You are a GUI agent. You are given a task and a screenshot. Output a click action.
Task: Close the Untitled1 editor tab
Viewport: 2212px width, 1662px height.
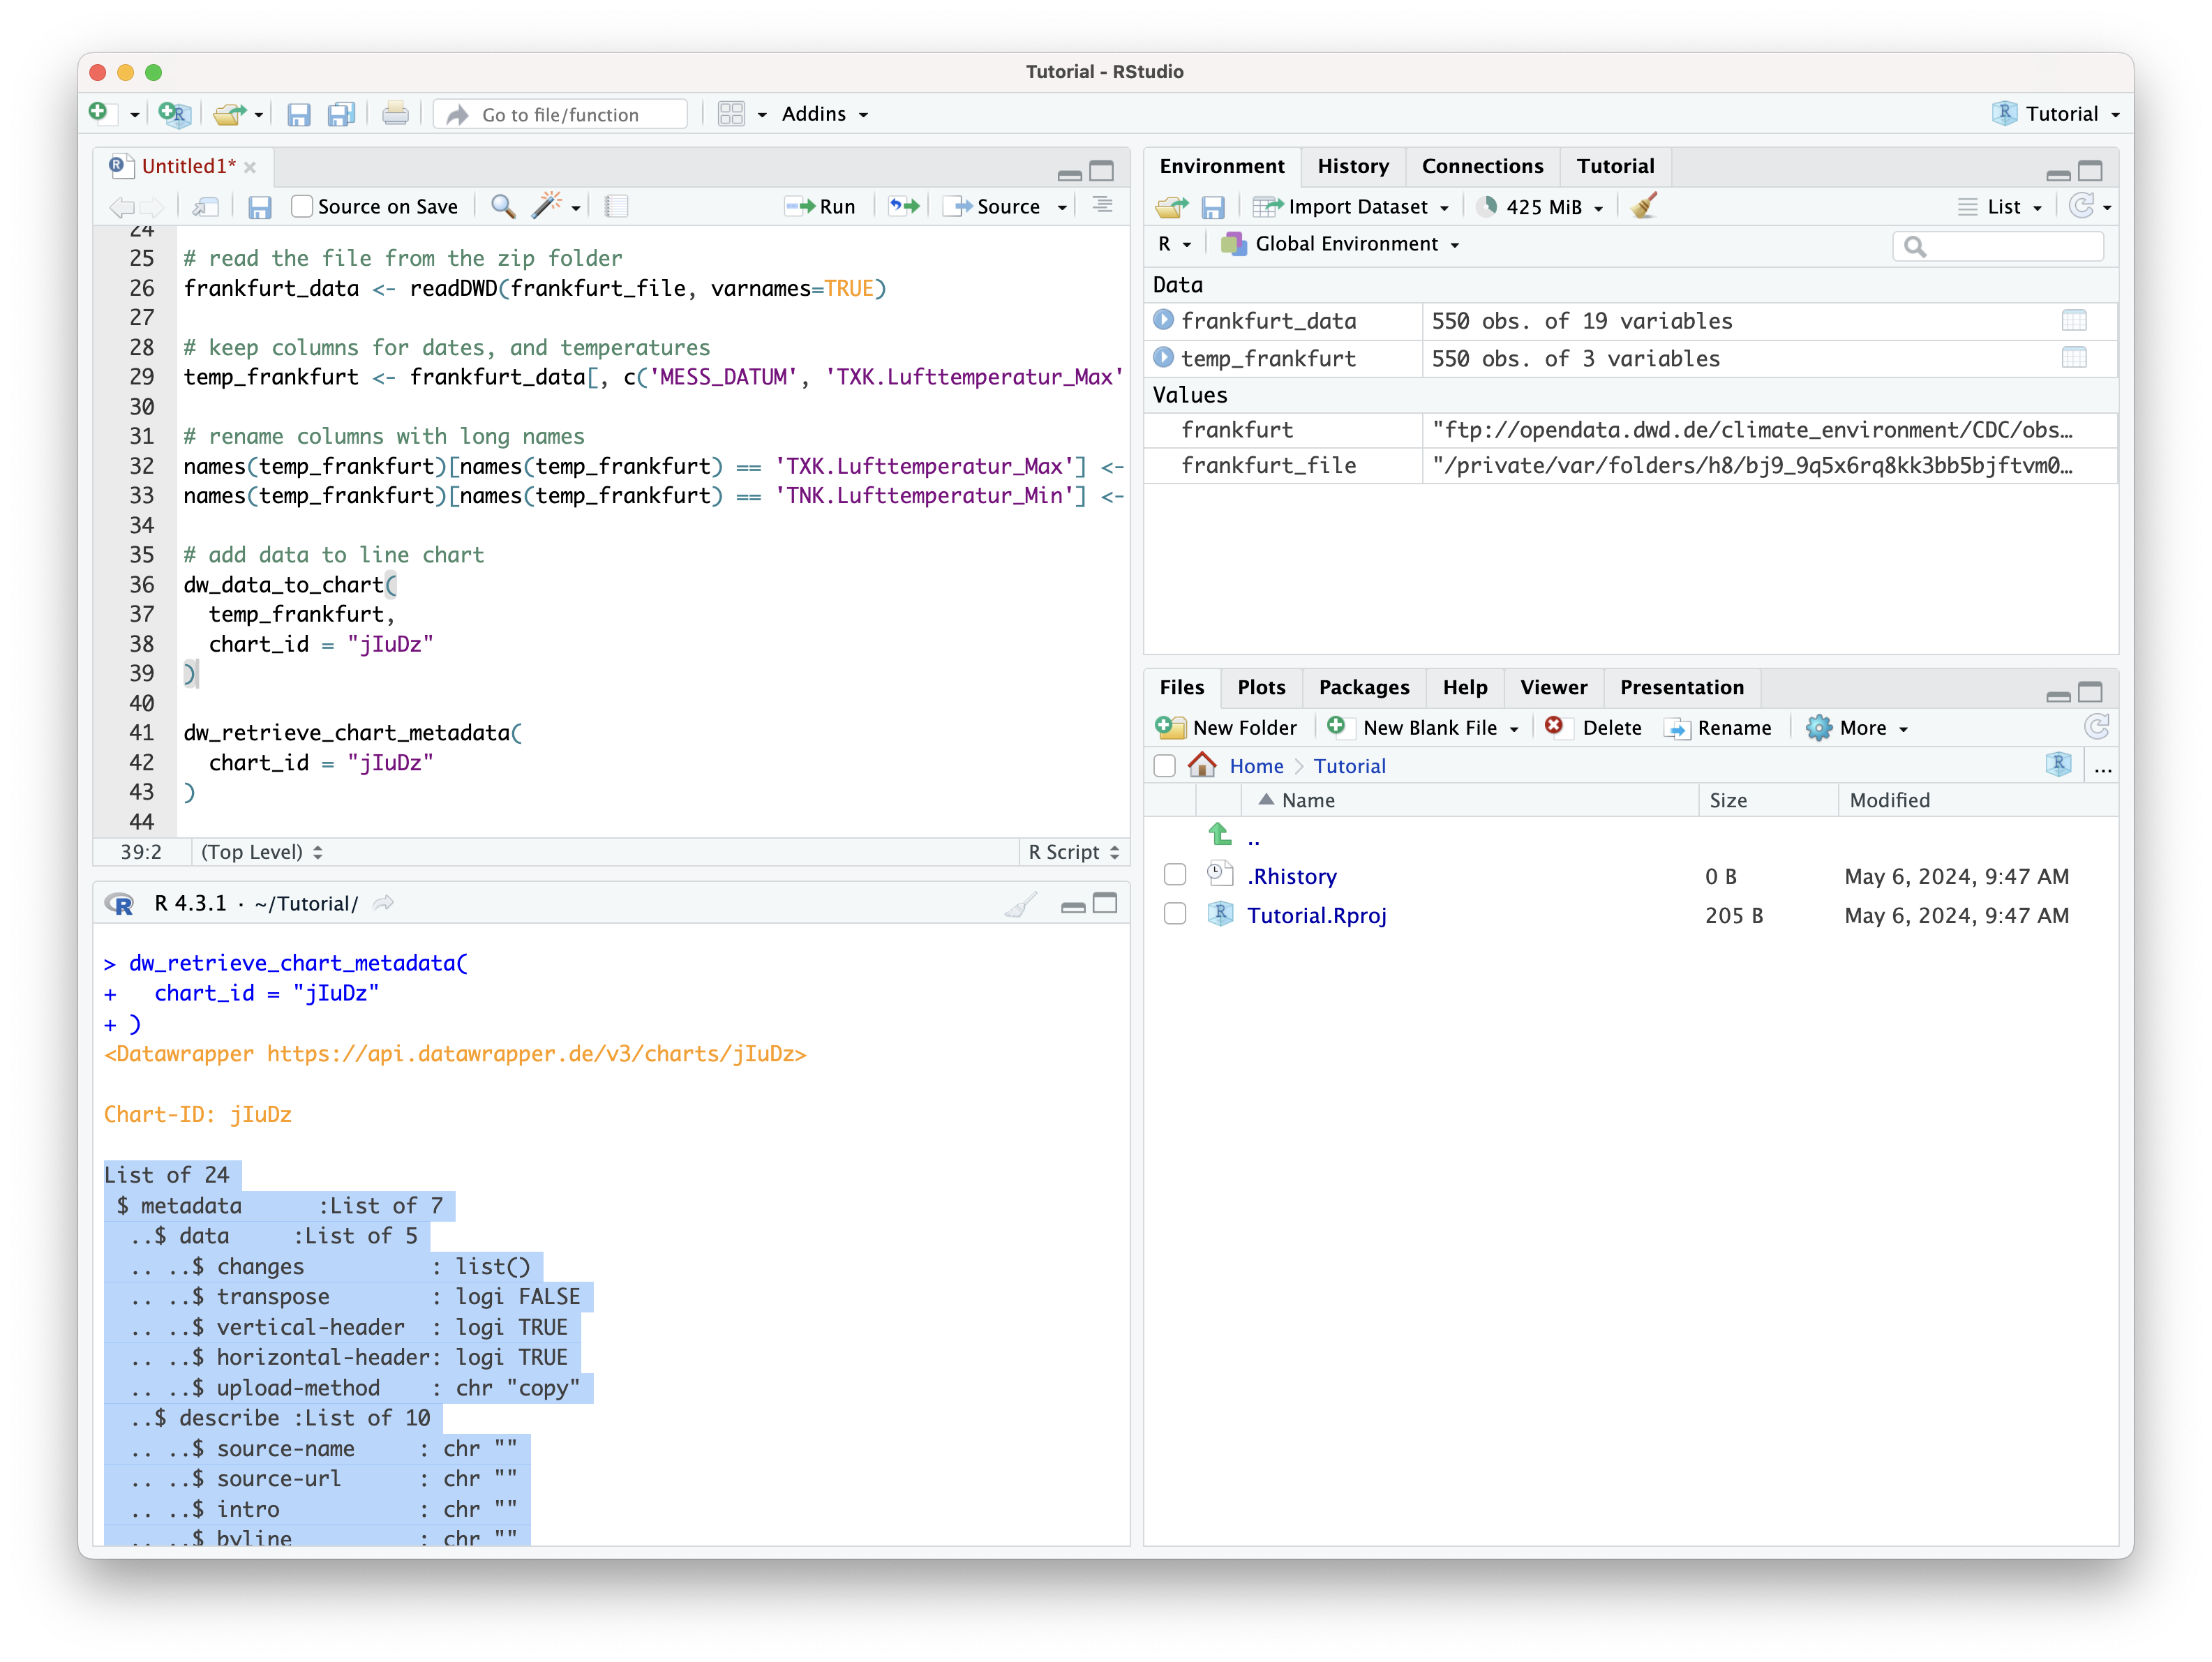(250, 168)
